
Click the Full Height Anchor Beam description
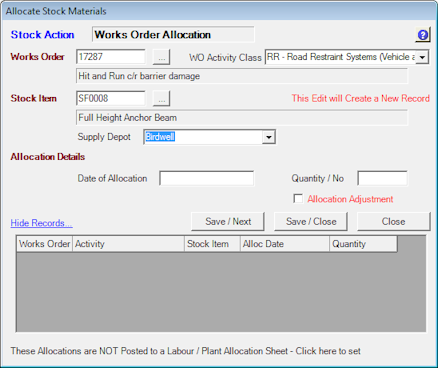pos(242,118)
